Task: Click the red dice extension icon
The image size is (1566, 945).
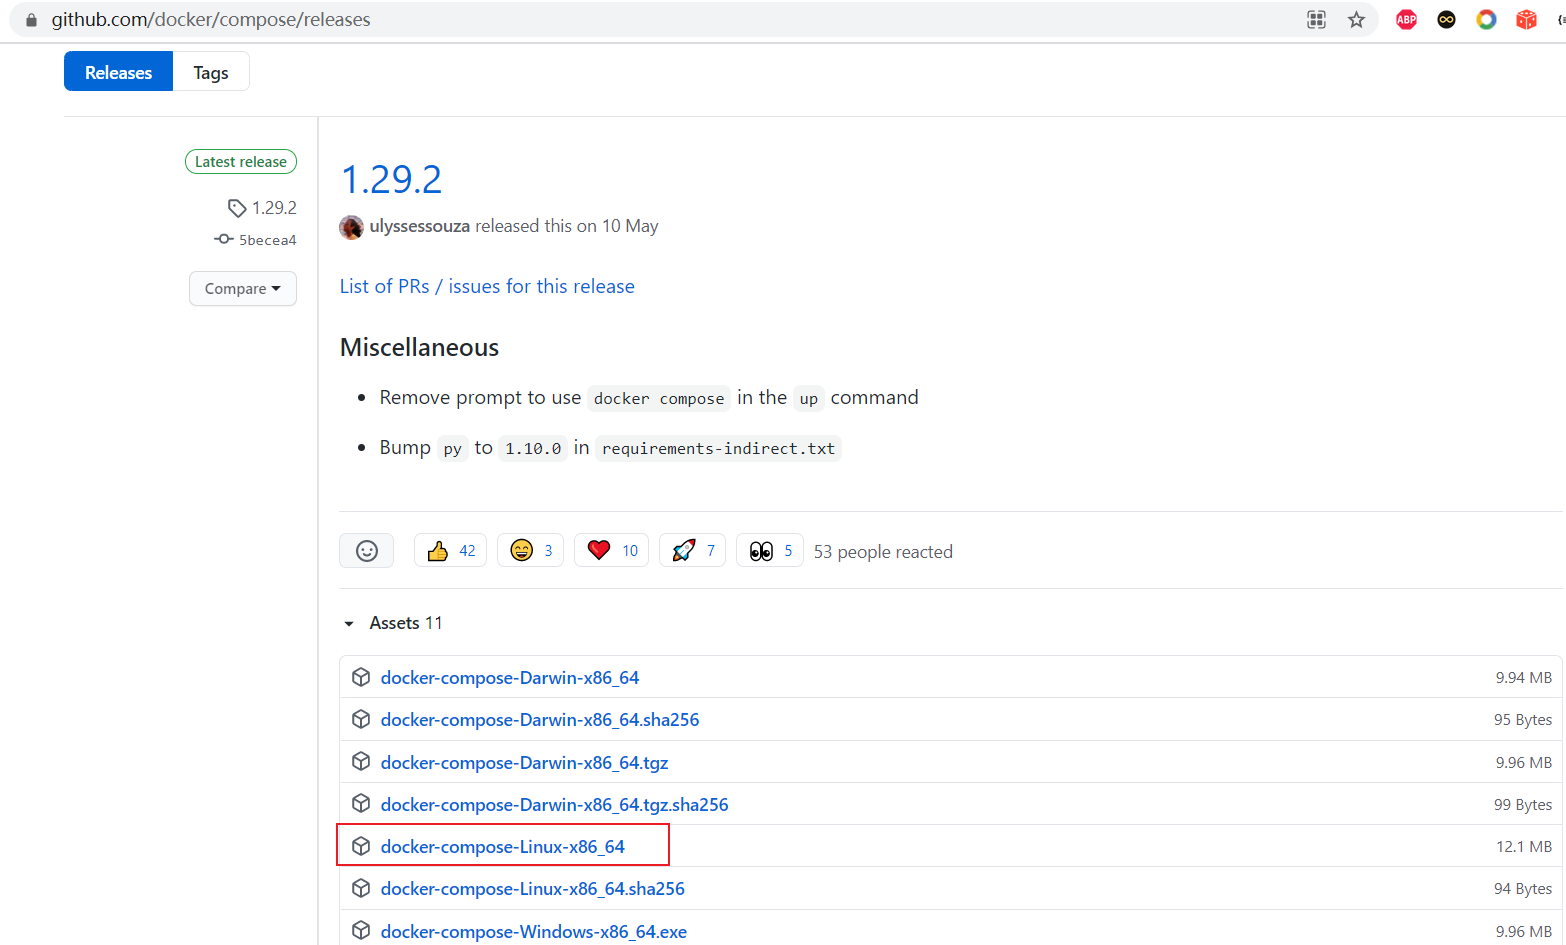Action: tap(1526, 20)
